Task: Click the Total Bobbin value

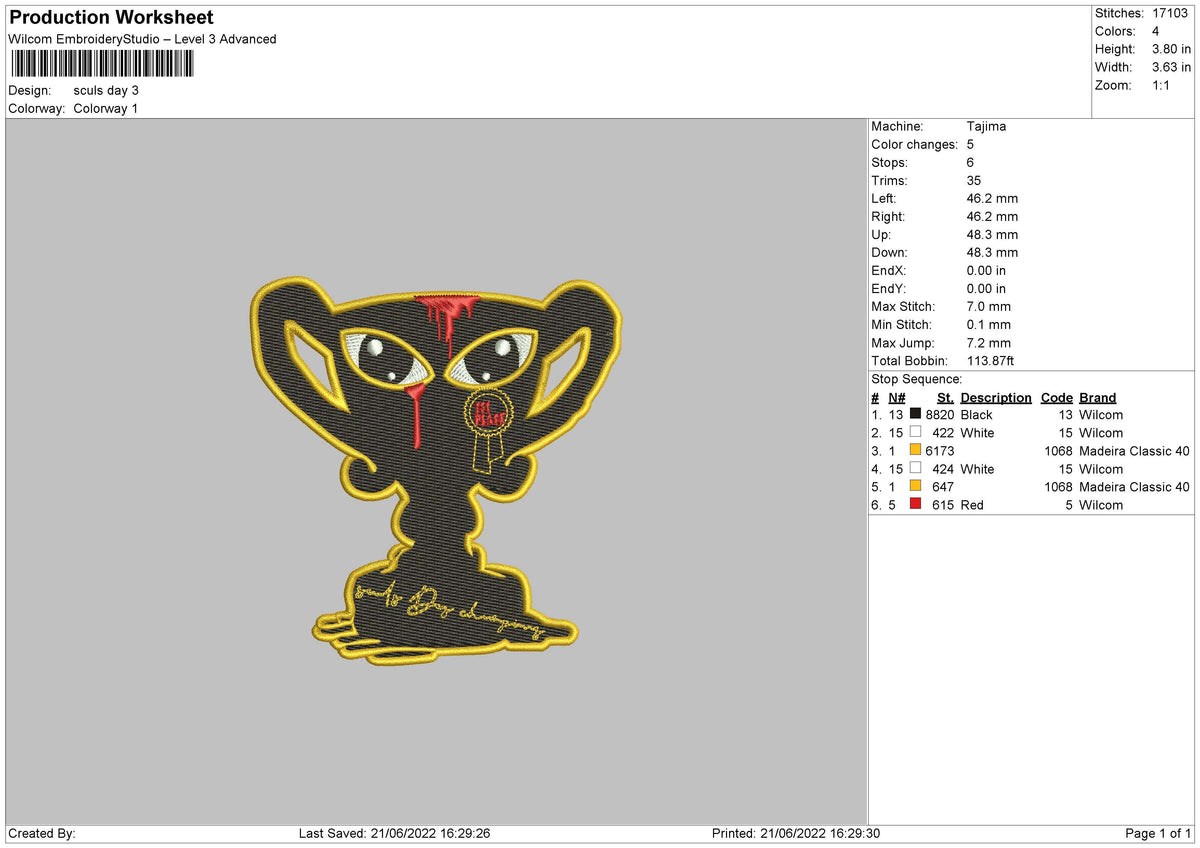Action: 993,361
